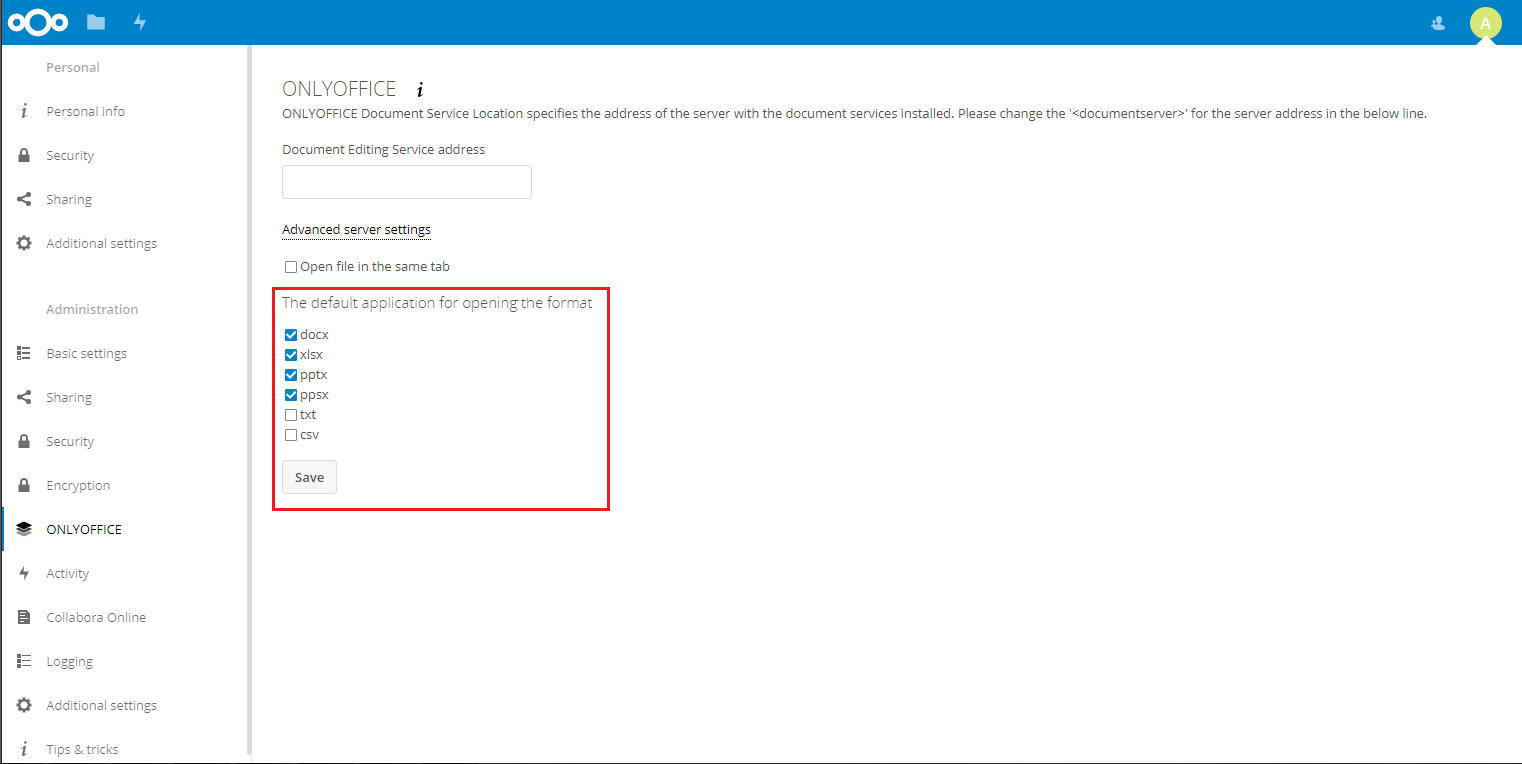The height and width of the screenshot is (764, 1522).
Task: Open the ONLYOFFICE info icon
Action: 419,88
